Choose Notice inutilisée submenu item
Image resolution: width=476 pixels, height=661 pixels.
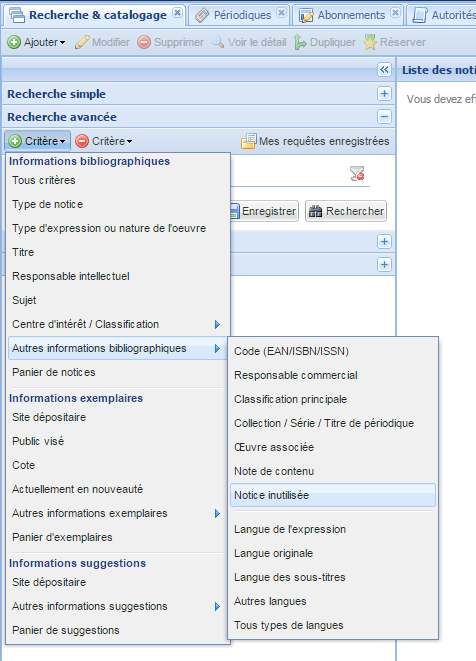pos(333,495)
